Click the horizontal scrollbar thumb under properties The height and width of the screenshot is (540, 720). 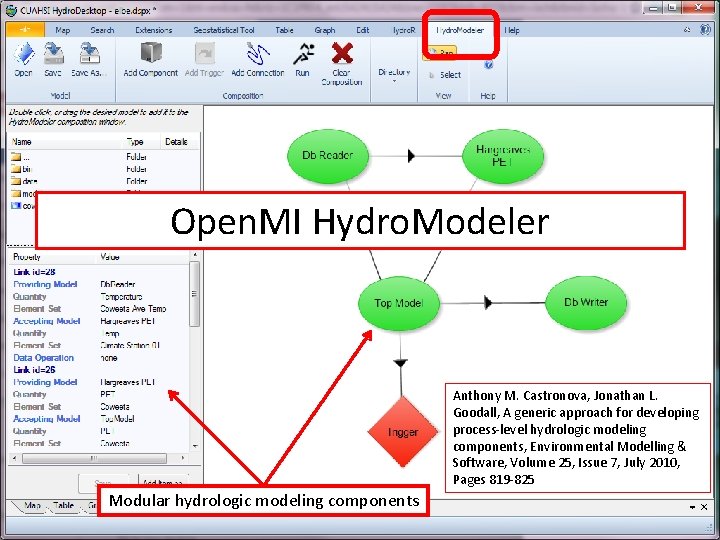click(x=94, y=458)
